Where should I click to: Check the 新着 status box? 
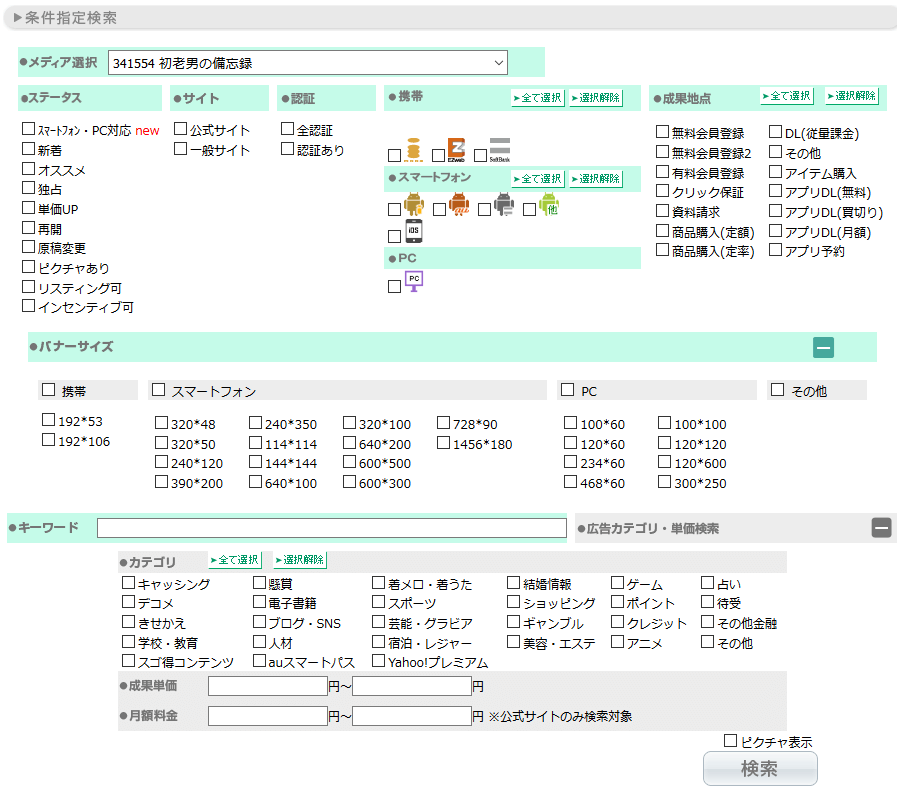coord(28,149)
